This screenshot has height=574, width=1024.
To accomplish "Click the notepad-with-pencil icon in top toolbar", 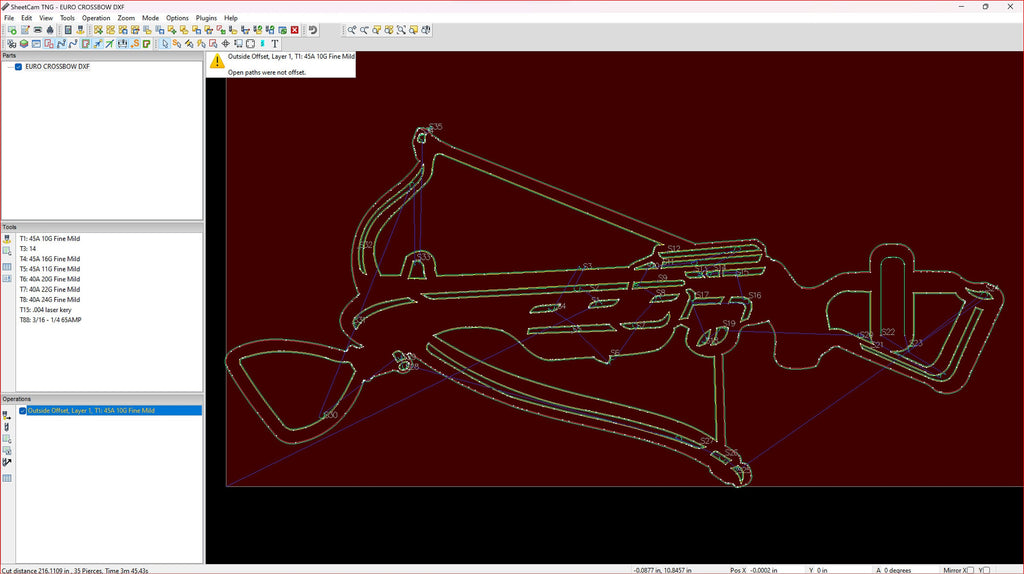I will [25, 30].
